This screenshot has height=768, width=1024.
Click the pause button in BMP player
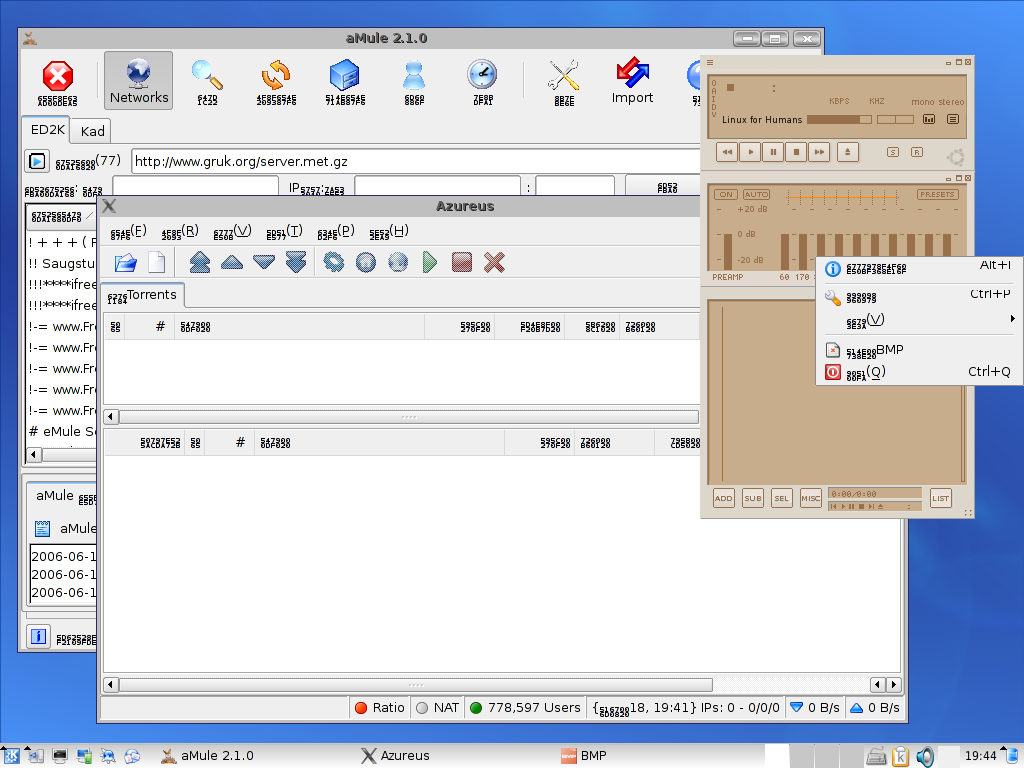[773, 152]
